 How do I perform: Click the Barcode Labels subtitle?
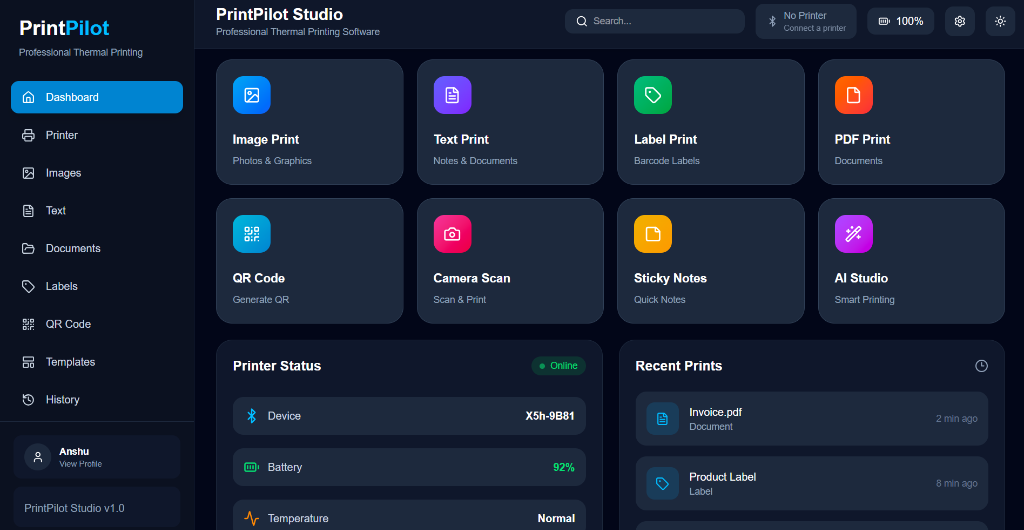click(x=666, y=161)
